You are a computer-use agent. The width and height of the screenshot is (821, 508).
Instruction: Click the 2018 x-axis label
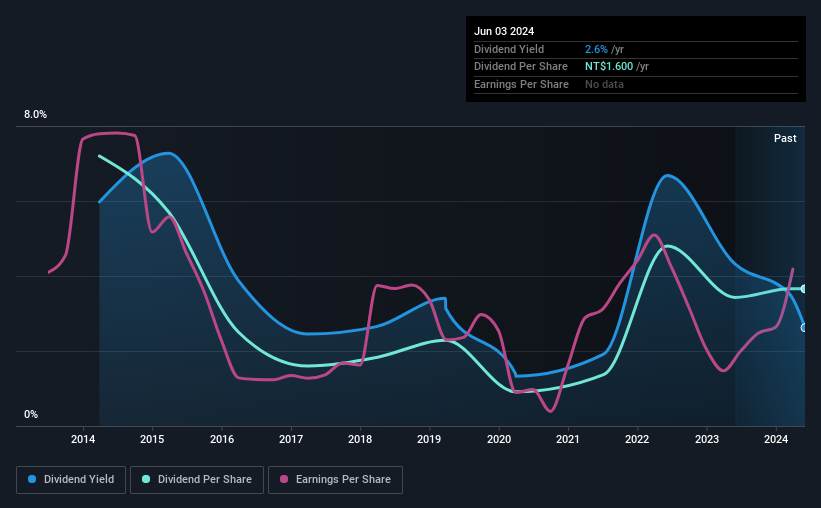coord(360,439)
